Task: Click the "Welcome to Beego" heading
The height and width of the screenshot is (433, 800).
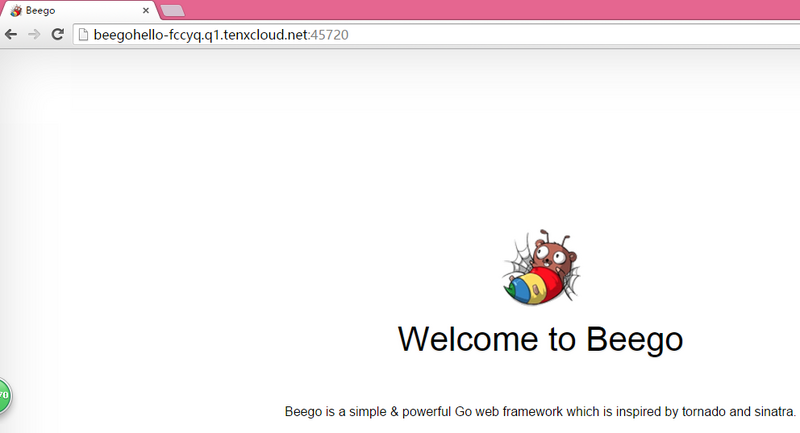Action: click(x=540, y=339)
